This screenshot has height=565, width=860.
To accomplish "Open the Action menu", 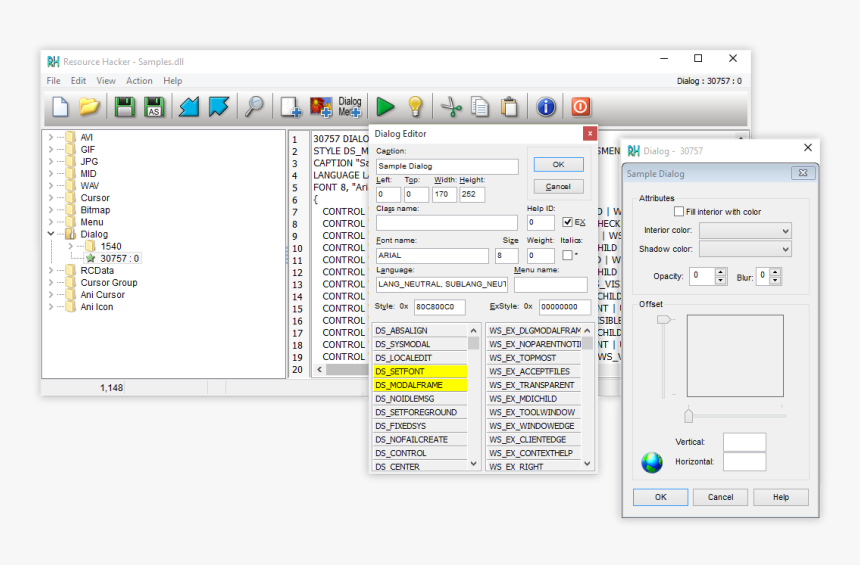I will 139,81.
